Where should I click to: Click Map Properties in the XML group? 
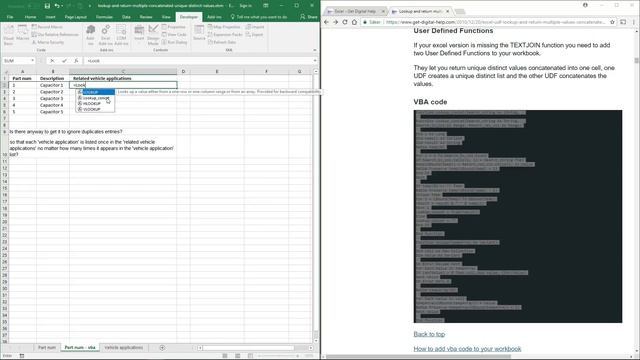click(224, 27)
